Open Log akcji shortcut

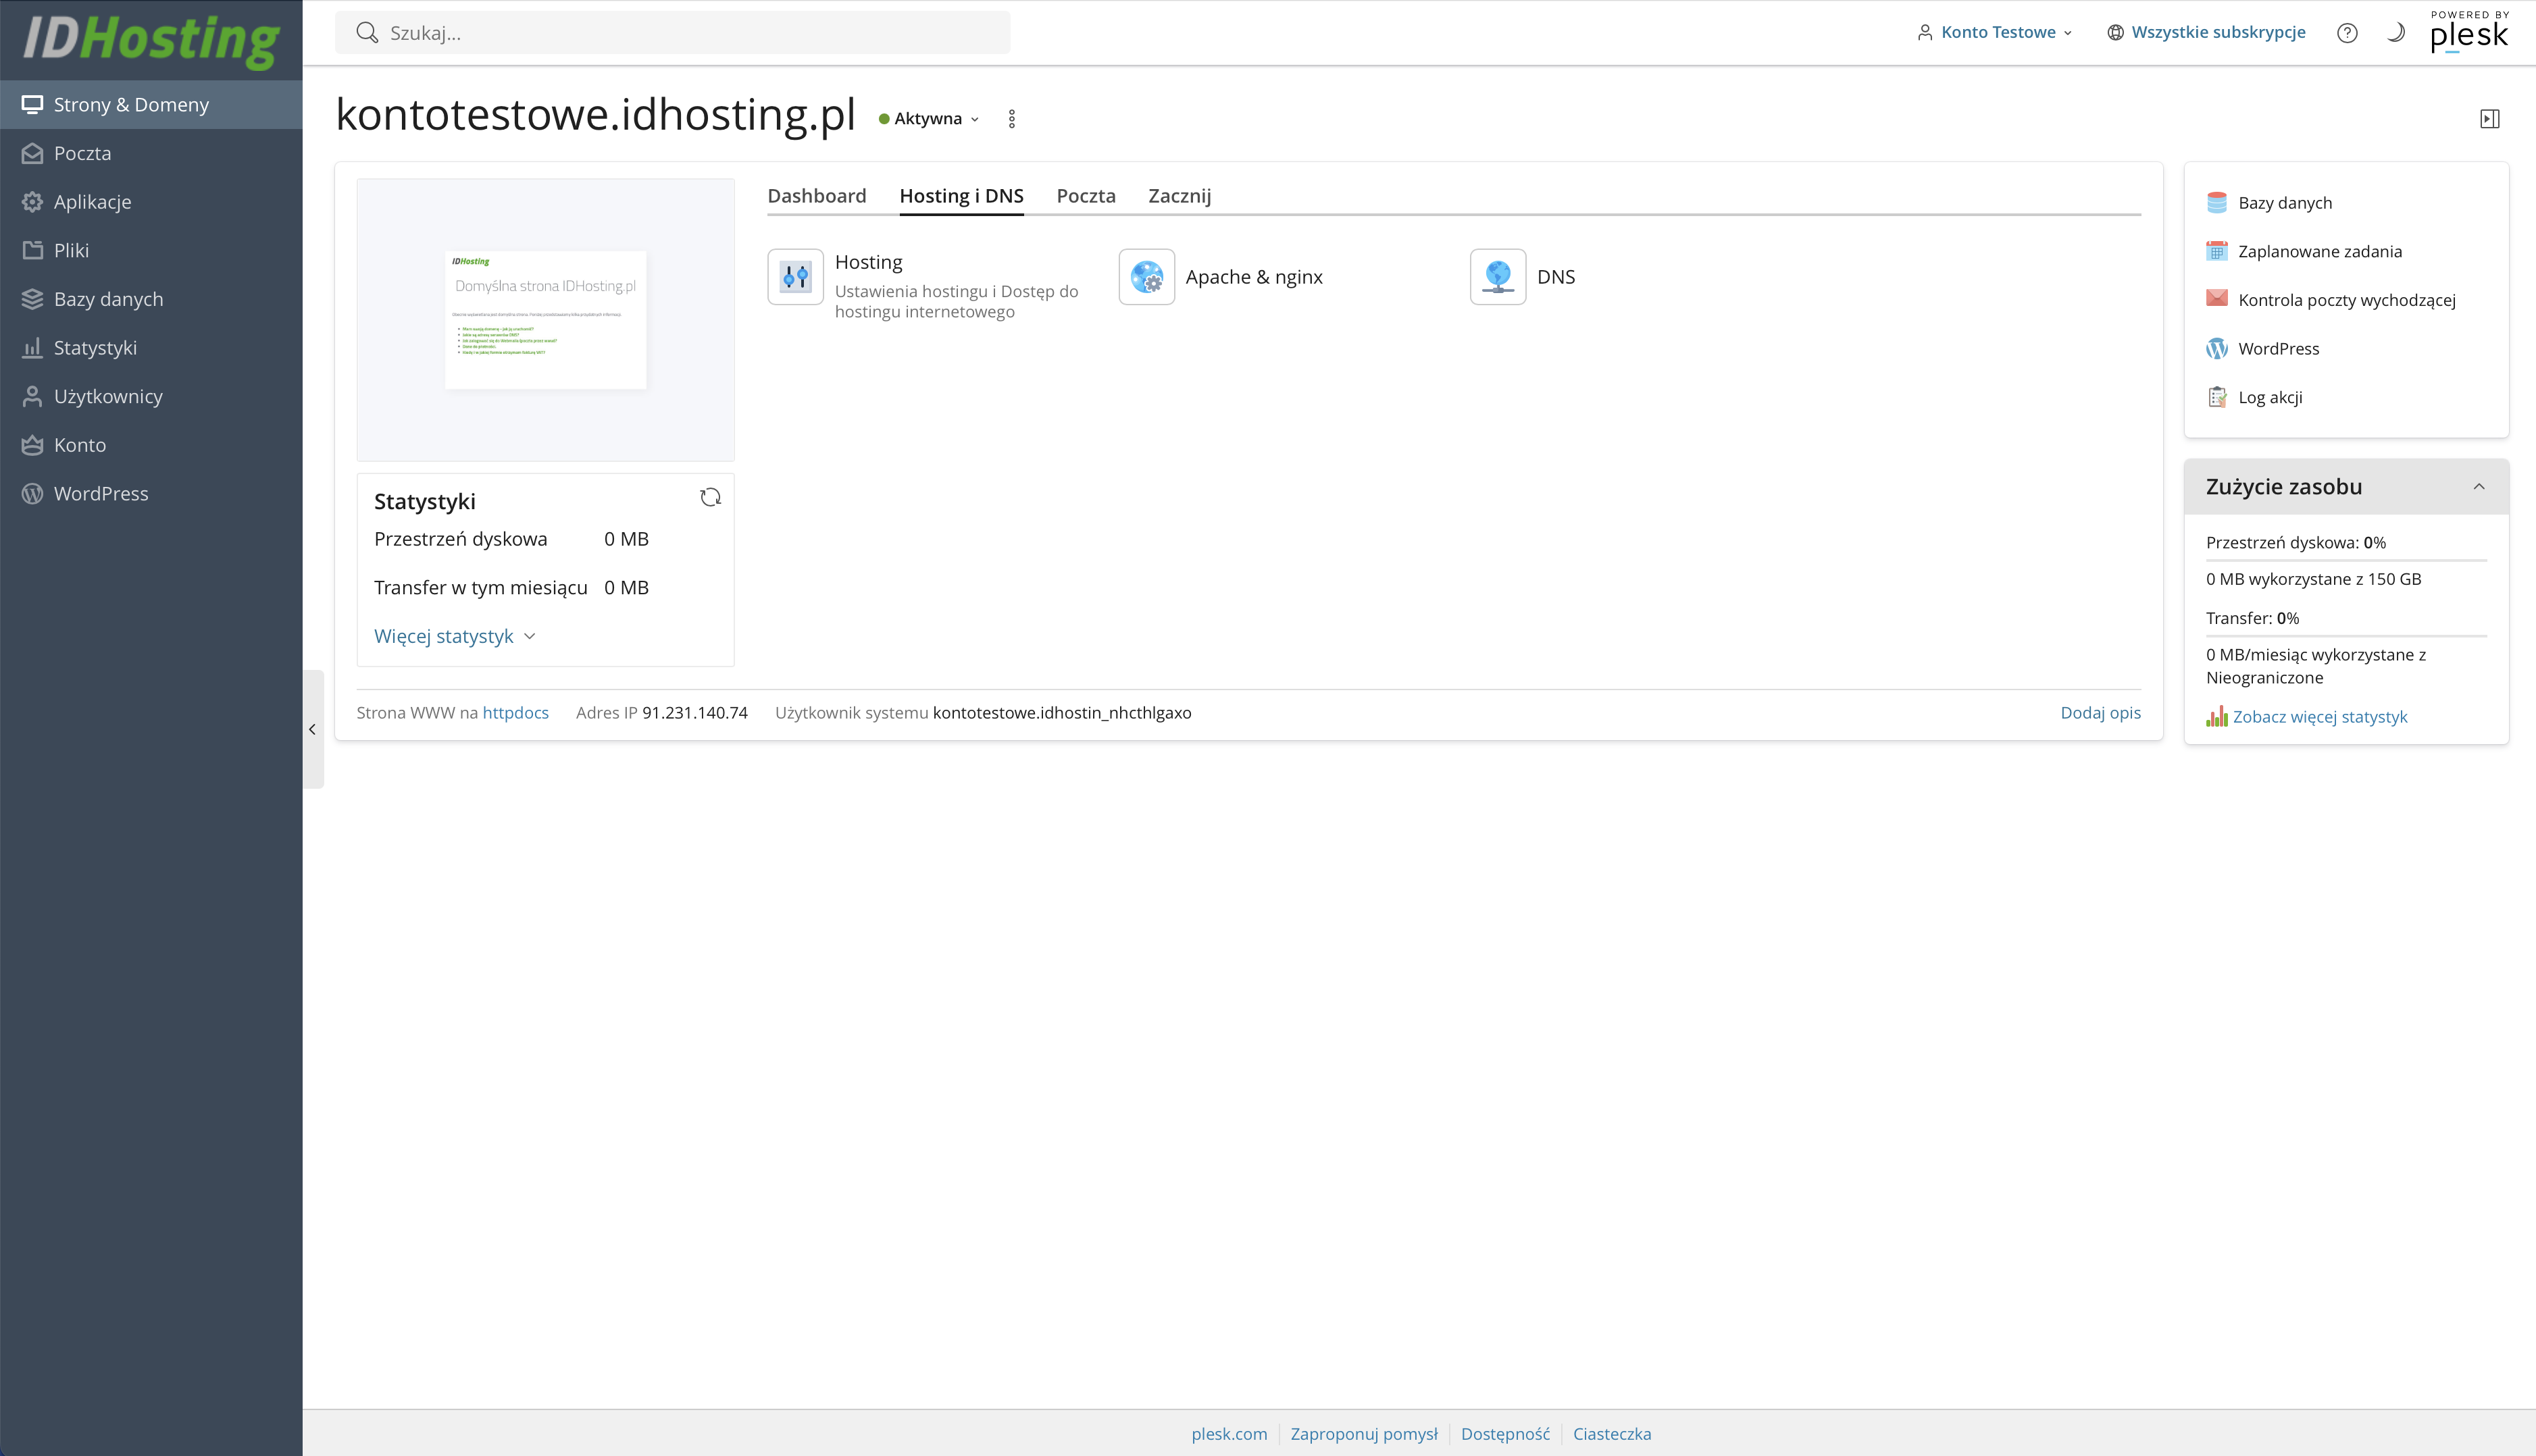pos(2269,398)
